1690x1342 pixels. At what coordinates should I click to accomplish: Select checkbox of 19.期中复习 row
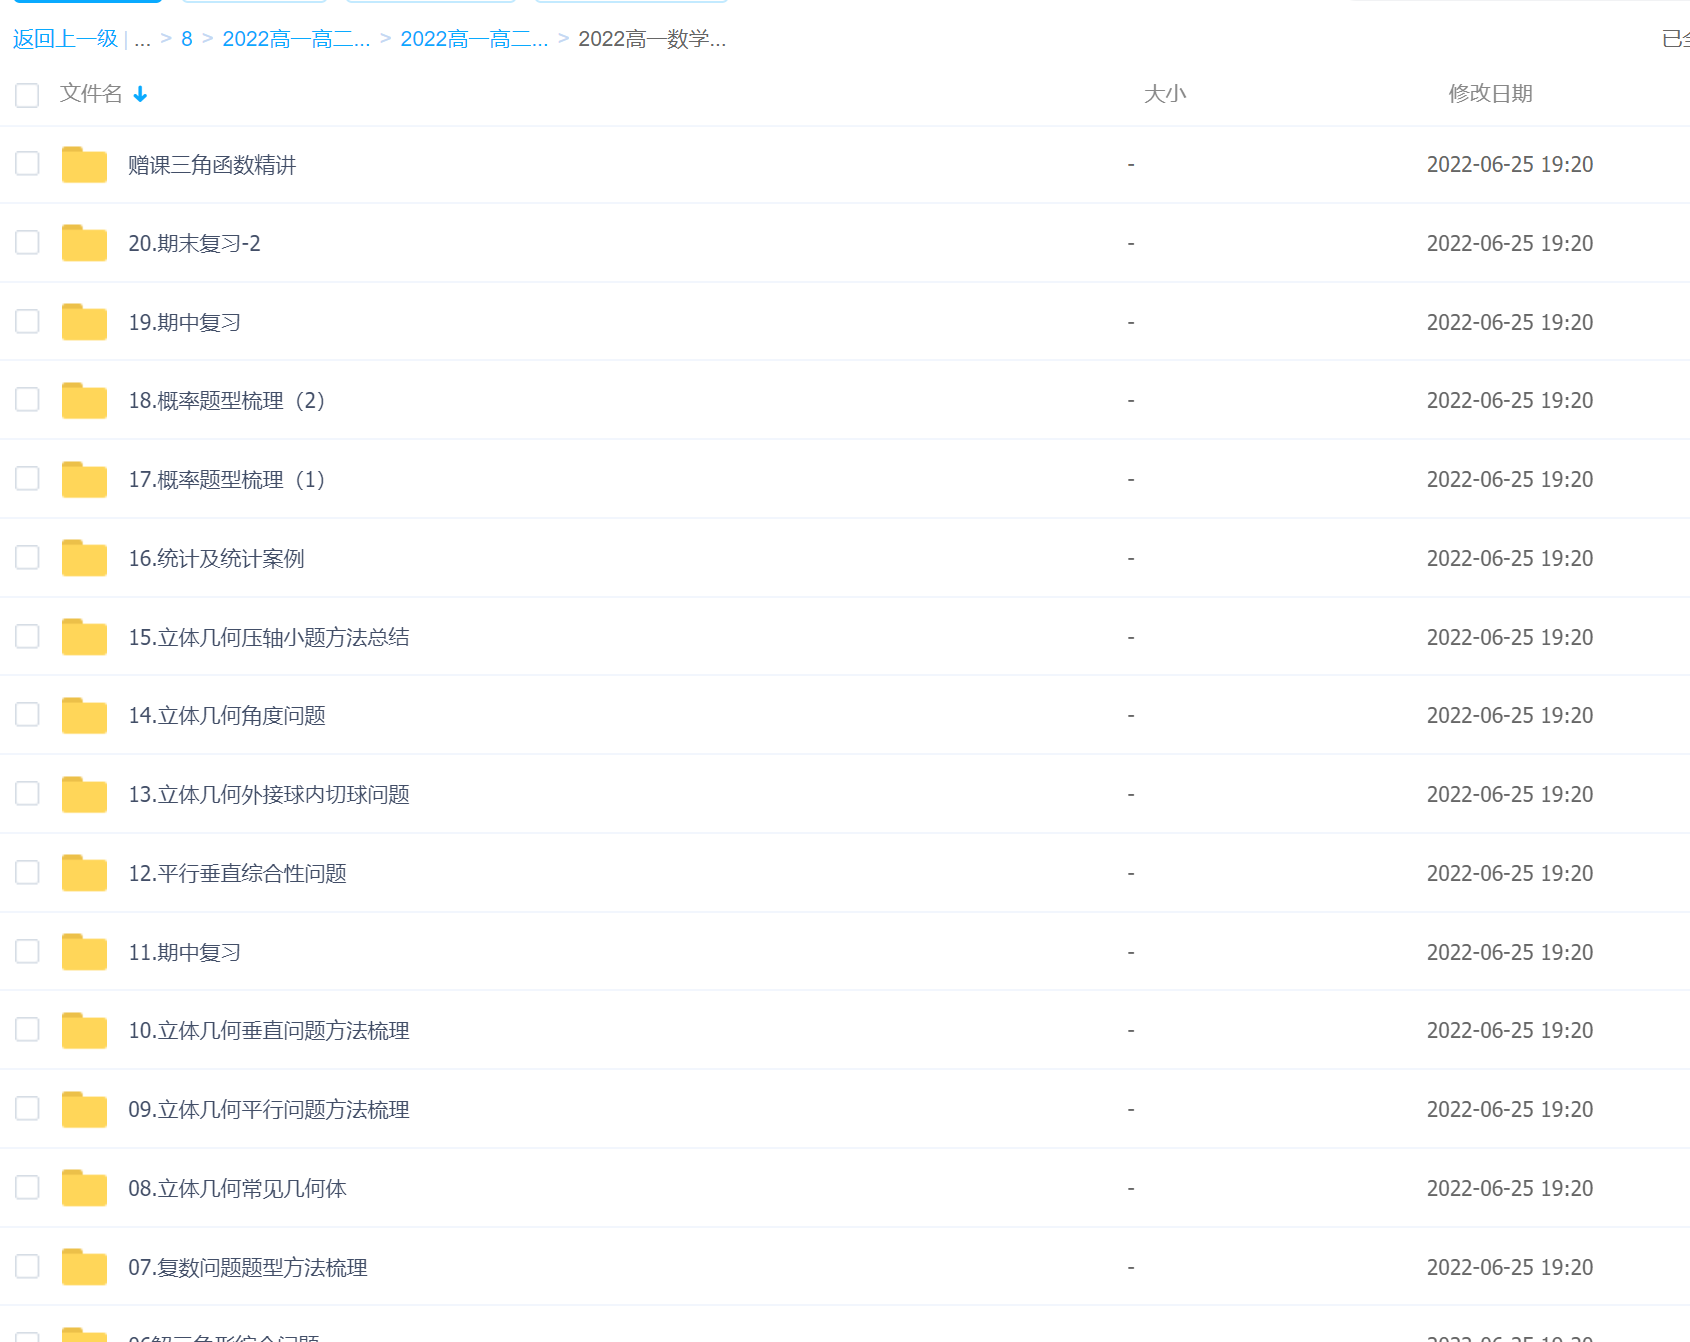click(x=27, y=321)
